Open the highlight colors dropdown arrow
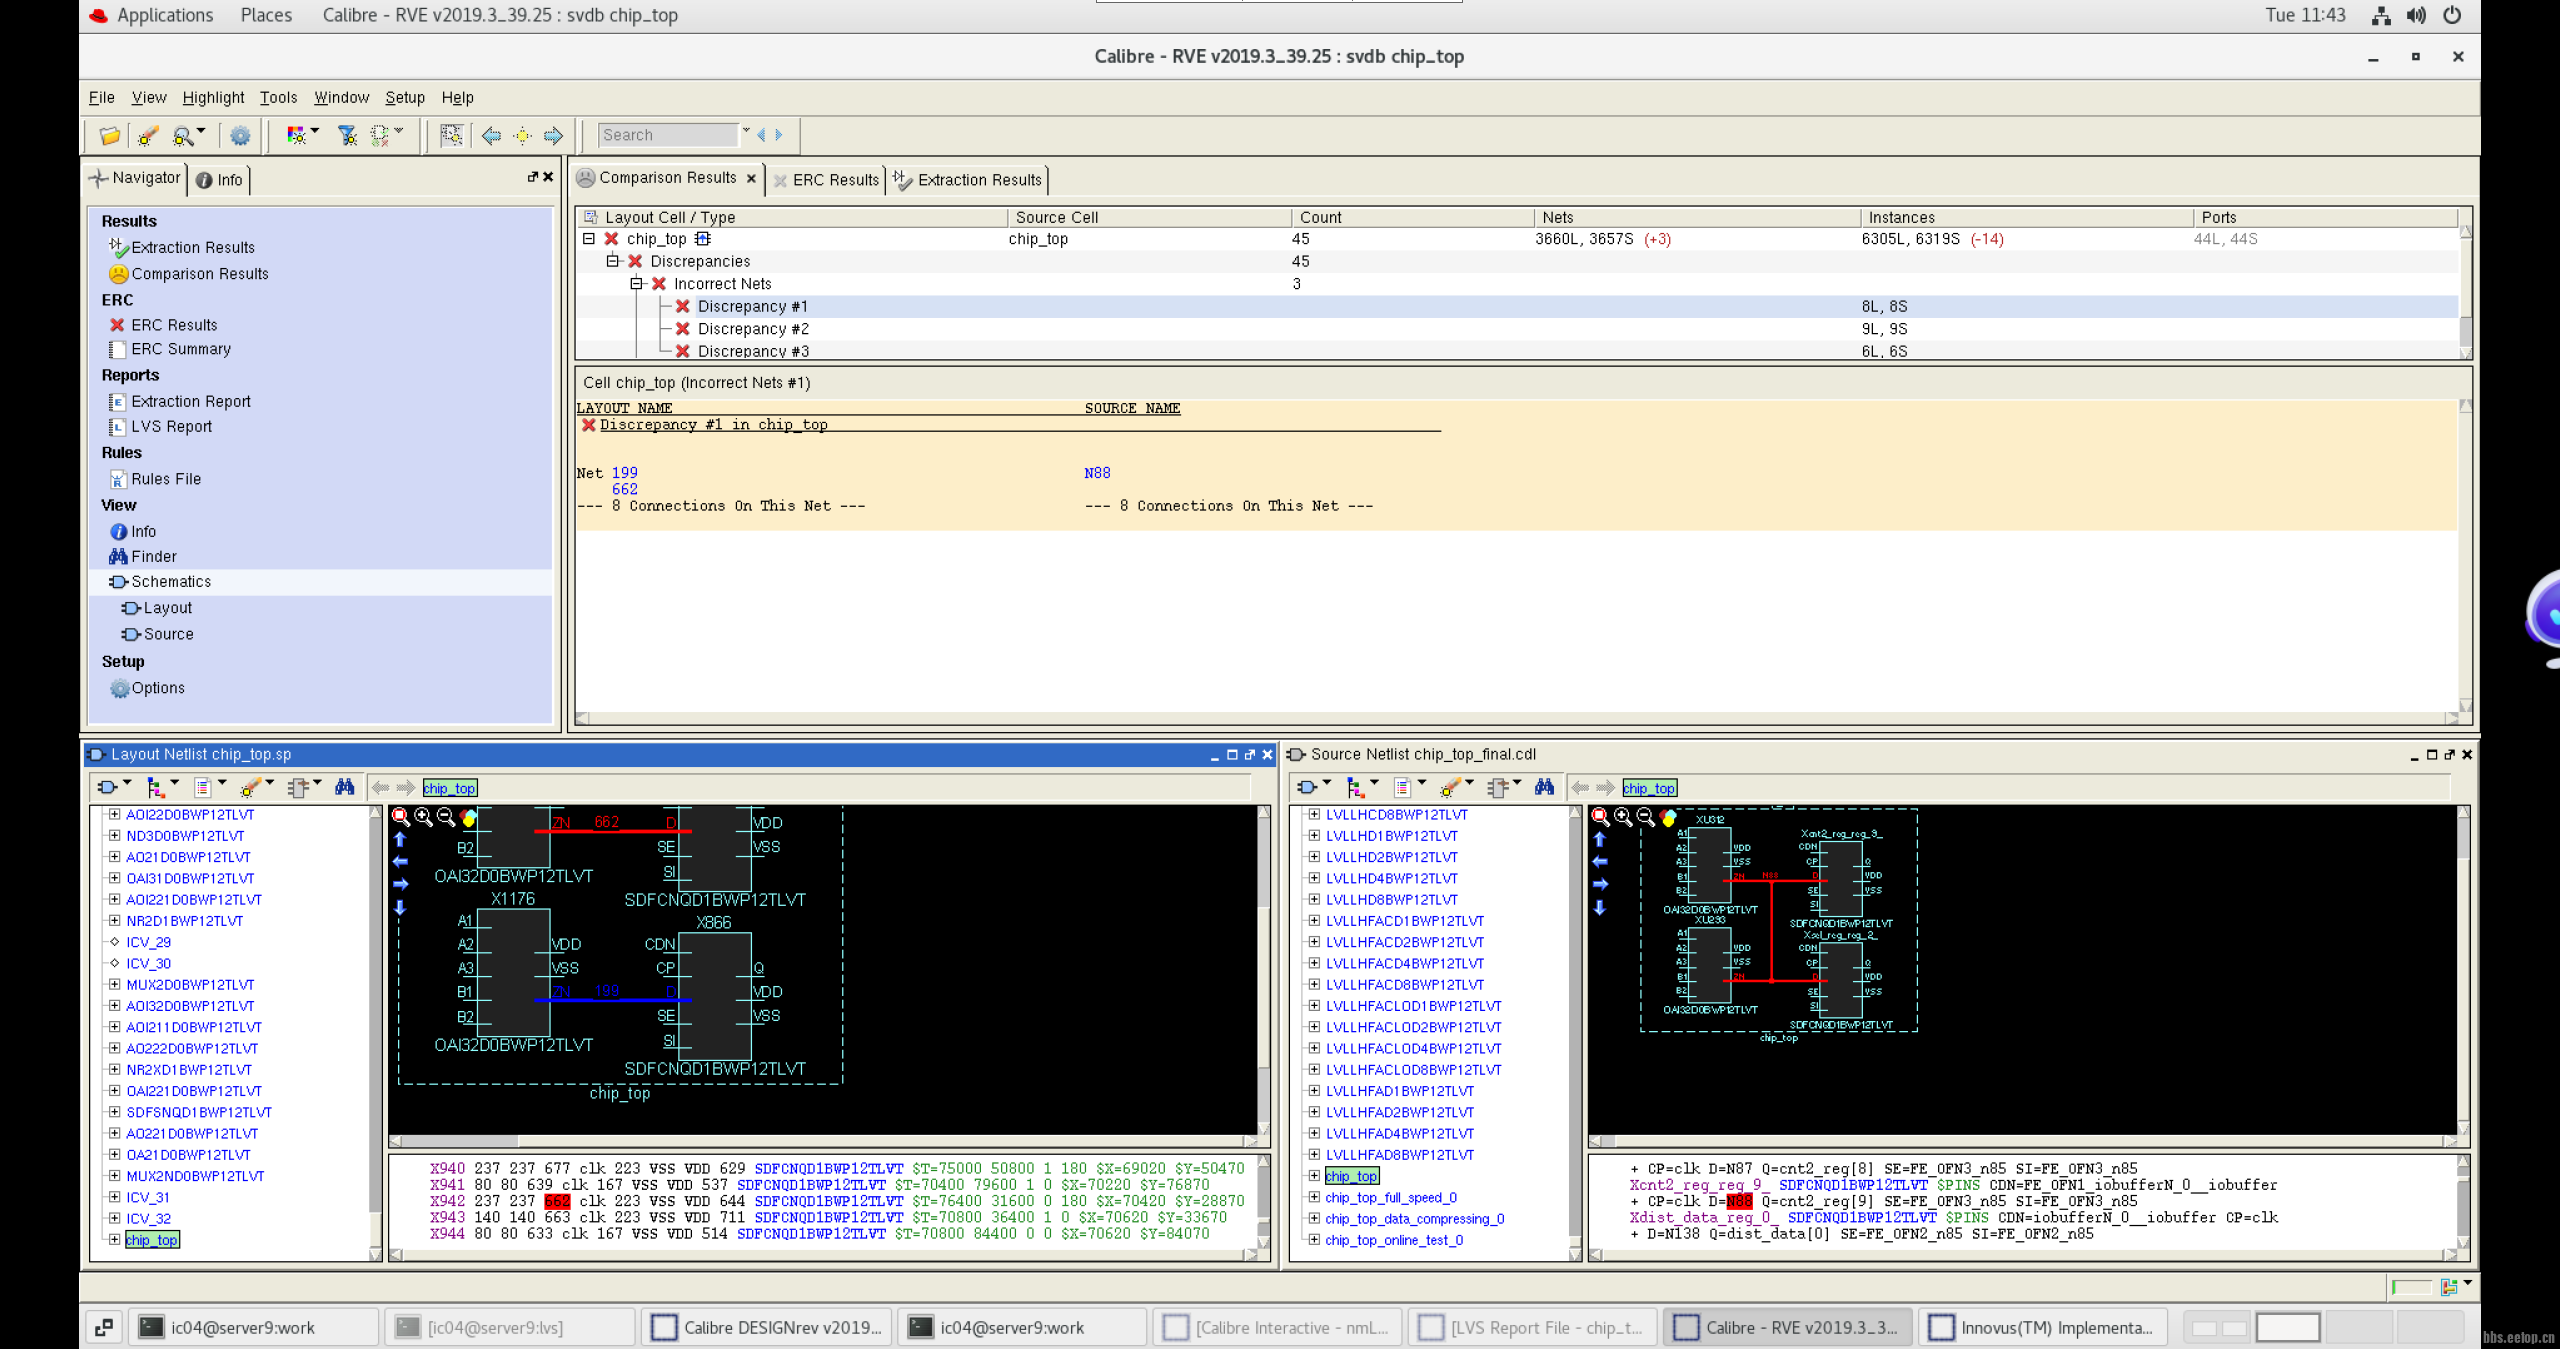The width and height of the screenshot is (2560, 1349). pyautogui.click(x=315, y=131)
